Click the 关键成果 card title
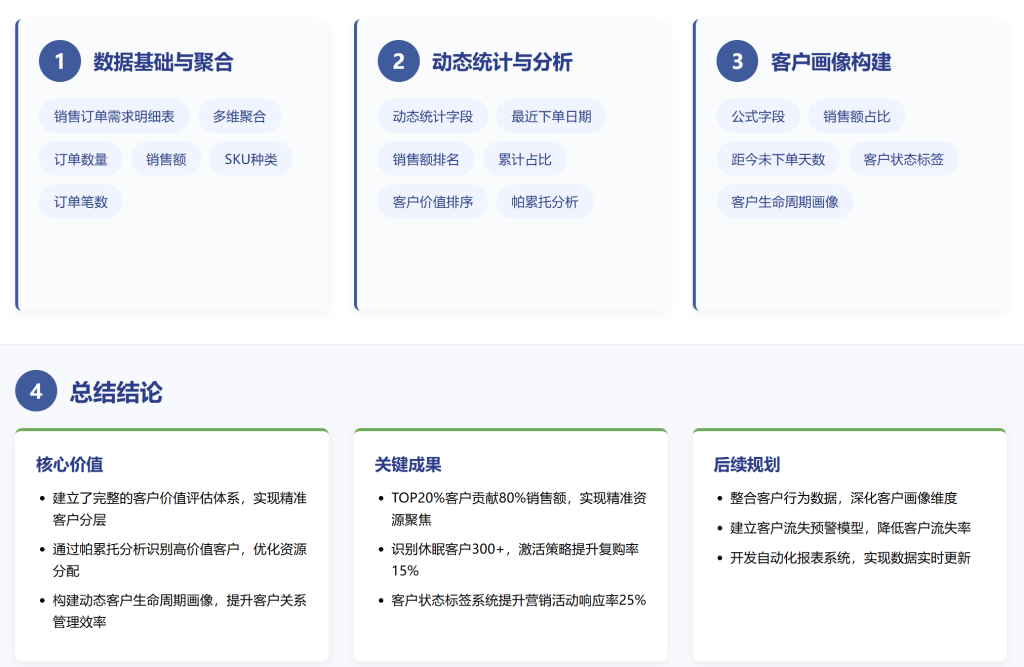 pyautogui.click(x=408, y=464)
